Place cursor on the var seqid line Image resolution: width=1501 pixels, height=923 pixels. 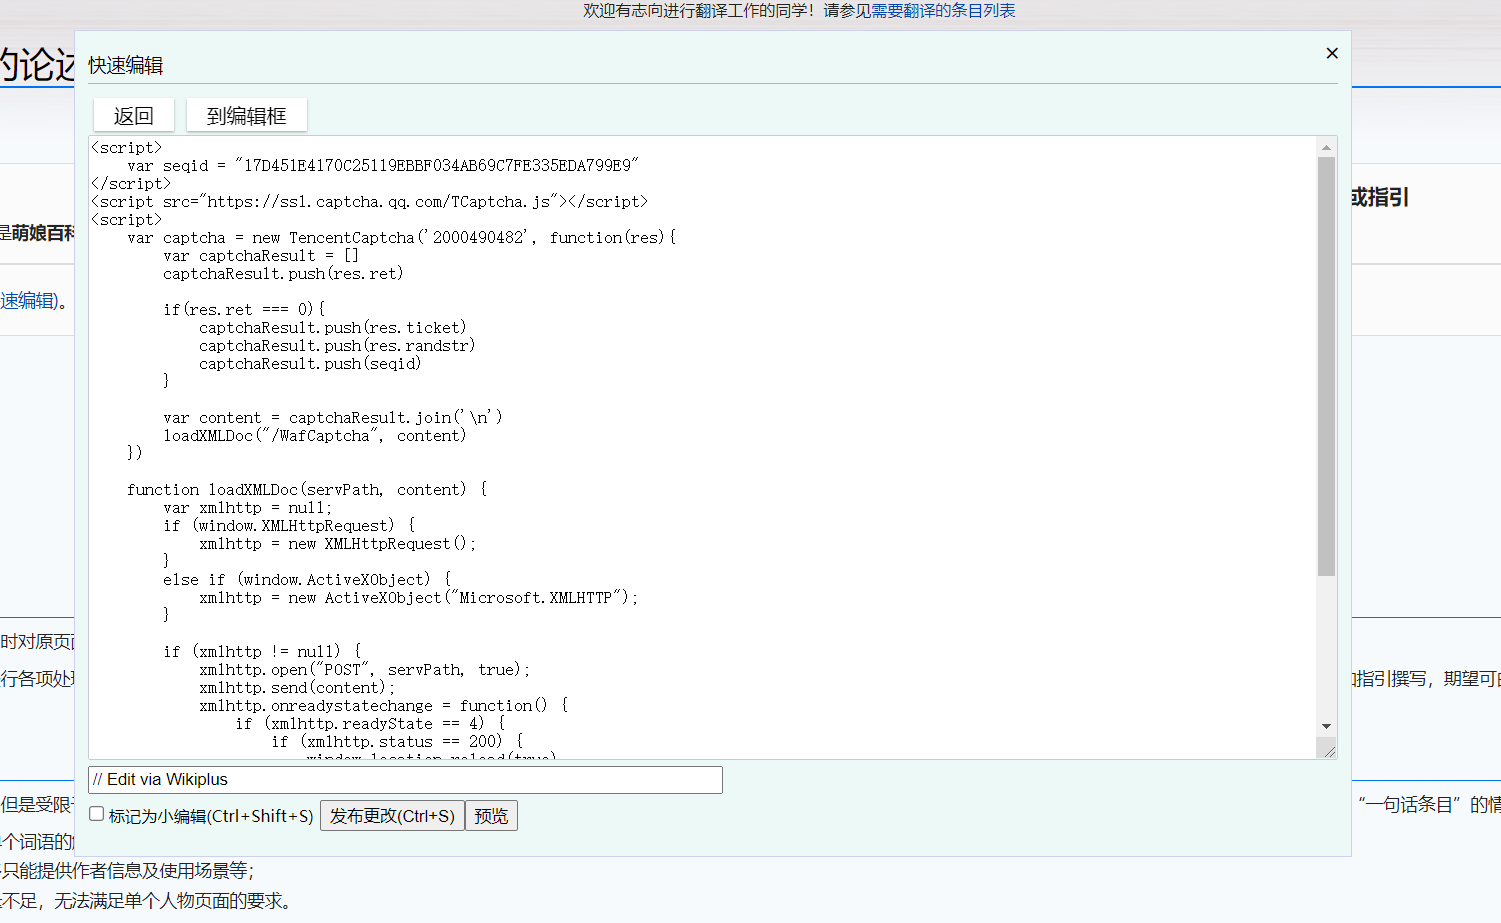tap(382, 166)
